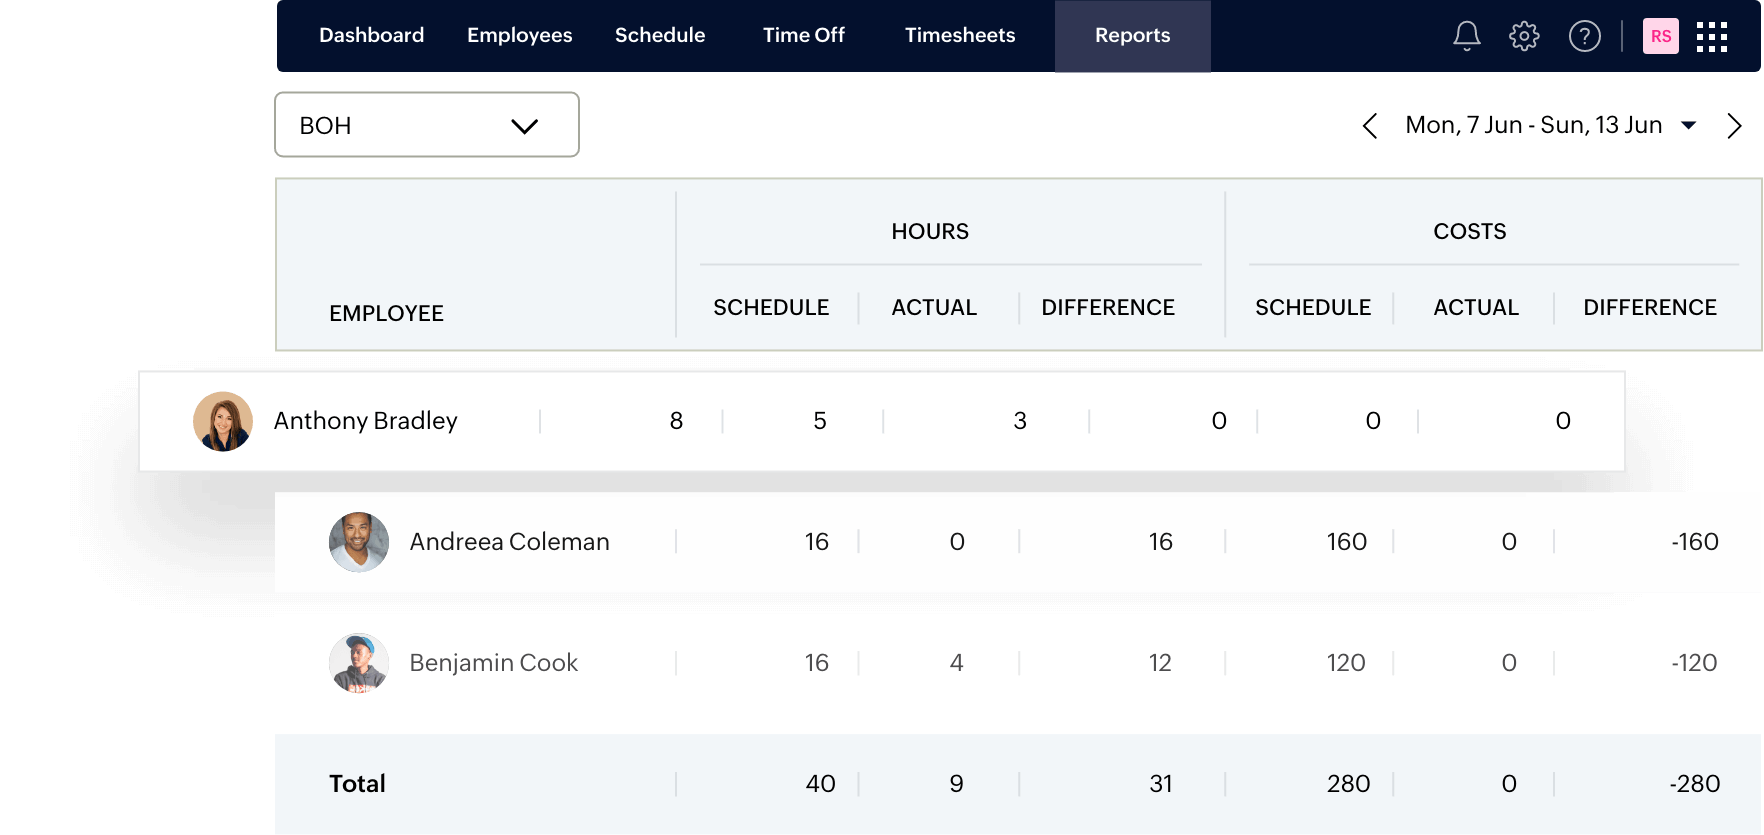Click the COSTS group header
This screenshot has width=1764, height=835.
point(1469,231)
